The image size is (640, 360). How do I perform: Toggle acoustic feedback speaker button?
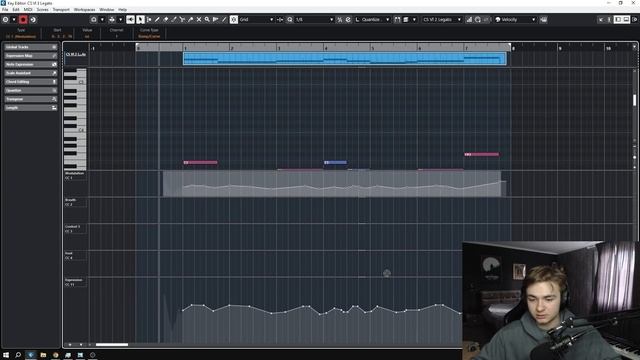click(130, 20)
